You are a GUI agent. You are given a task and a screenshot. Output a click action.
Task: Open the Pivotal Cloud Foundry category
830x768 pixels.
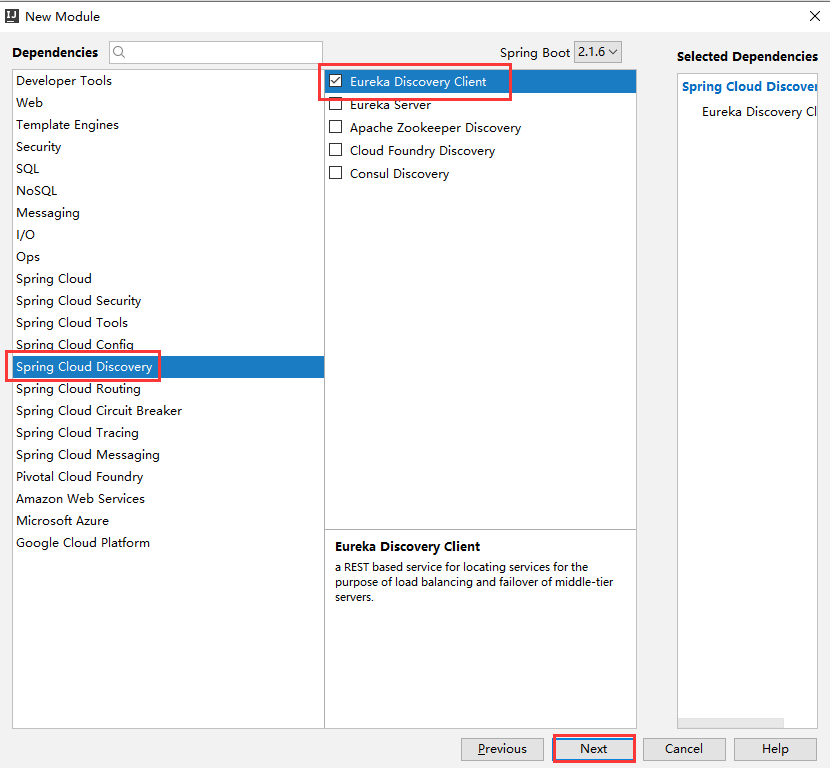(x=168, y=476)
